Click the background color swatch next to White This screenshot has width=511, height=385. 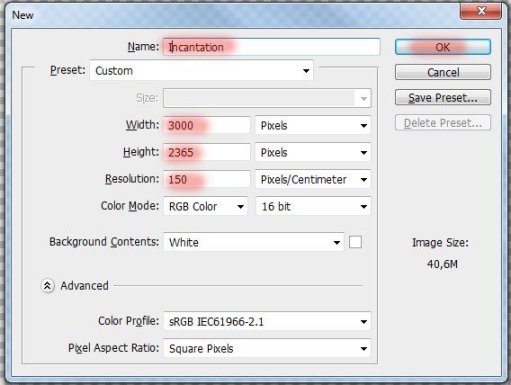click(355, 242)
